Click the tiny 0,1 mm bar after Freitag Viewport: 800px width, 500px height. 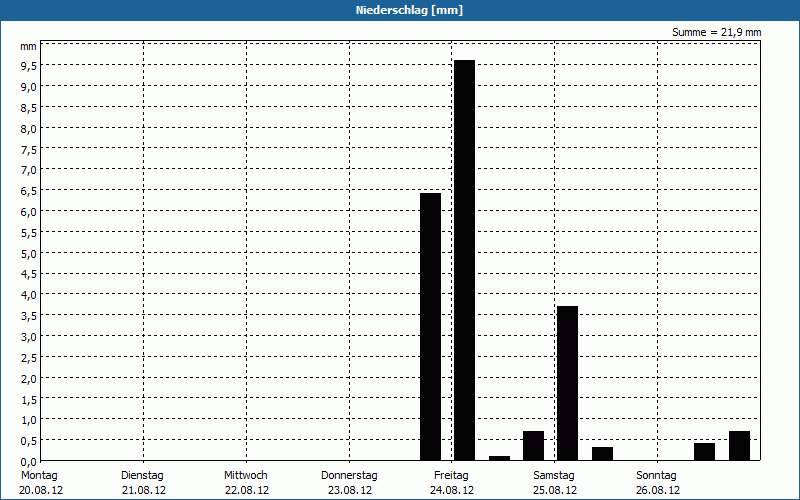click(x=499, y=458)
